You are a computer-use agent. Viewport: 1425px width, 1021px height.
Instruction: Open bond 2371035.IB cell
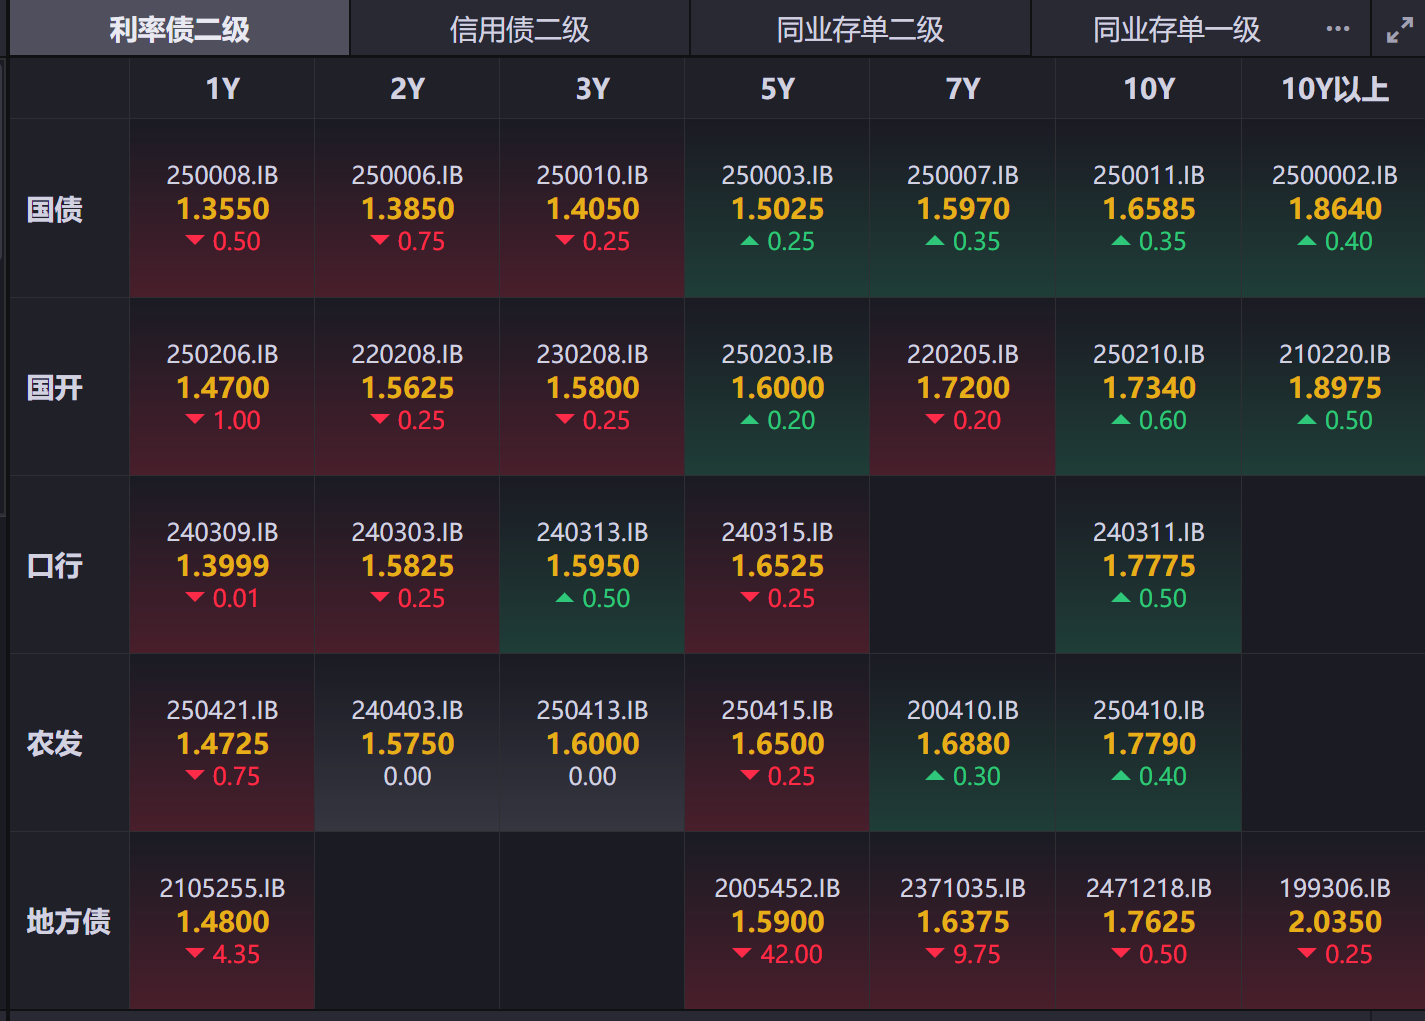click(x=963, y=921)
